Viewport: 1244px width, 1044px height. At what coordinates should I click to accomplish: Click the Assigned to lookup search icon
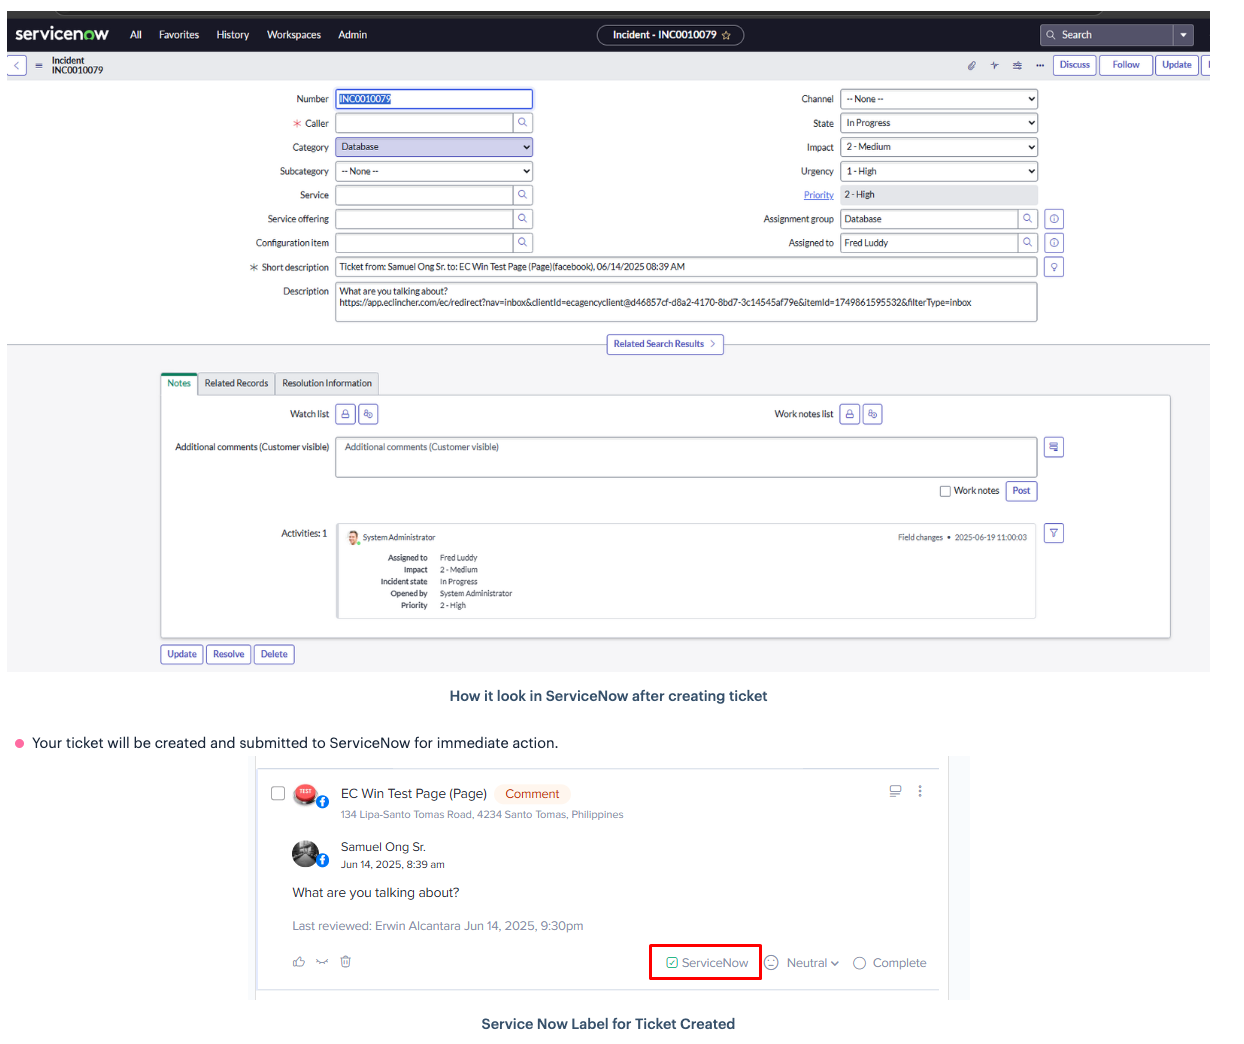coord(1028,243)
